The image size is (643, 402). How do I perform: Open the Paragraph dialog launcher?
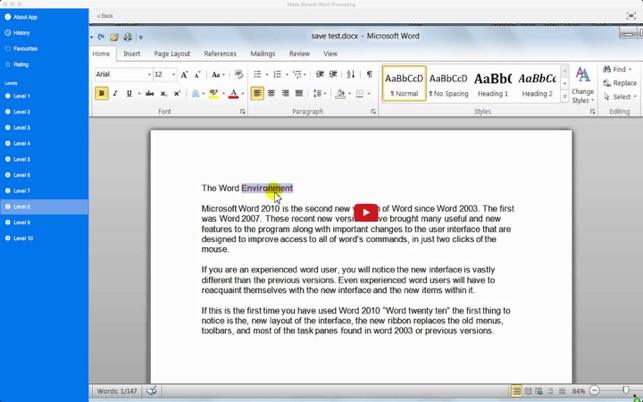tap(373, 112)
